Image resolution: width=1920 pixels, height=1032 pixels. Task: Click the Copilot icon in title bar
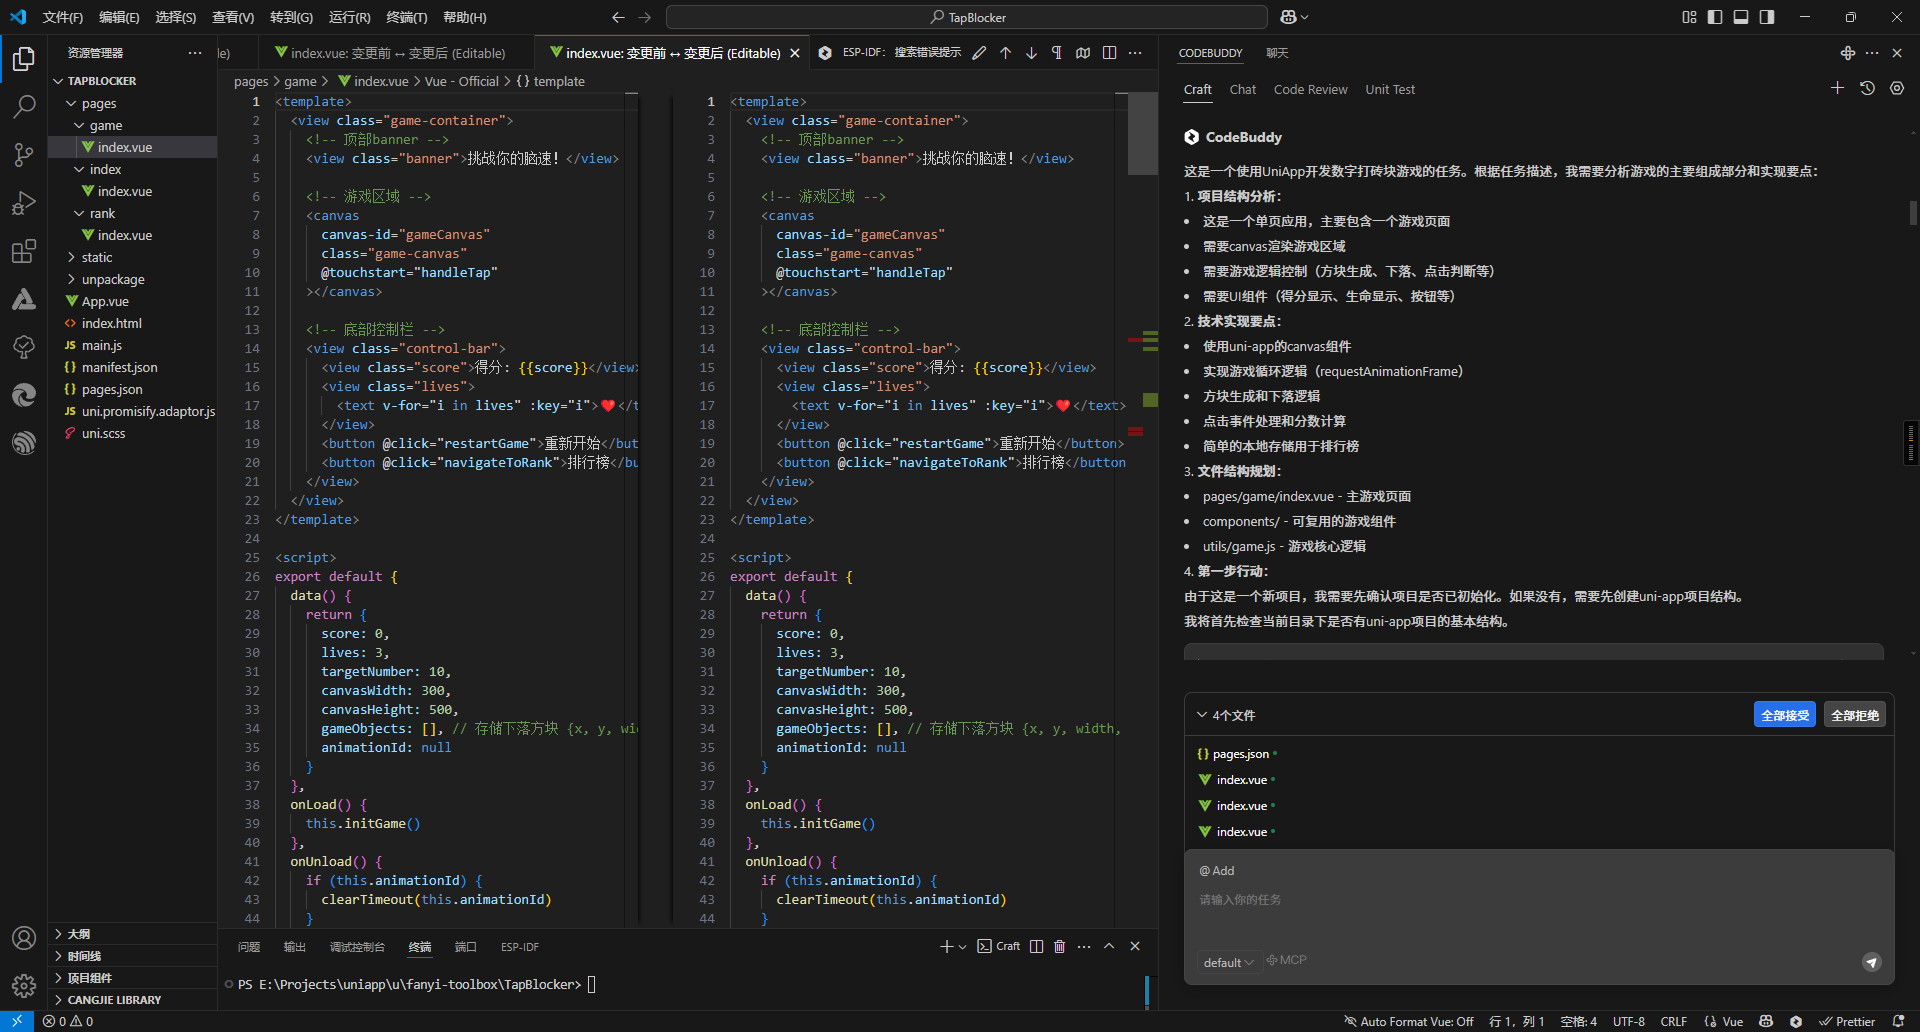pos(1288,17)
